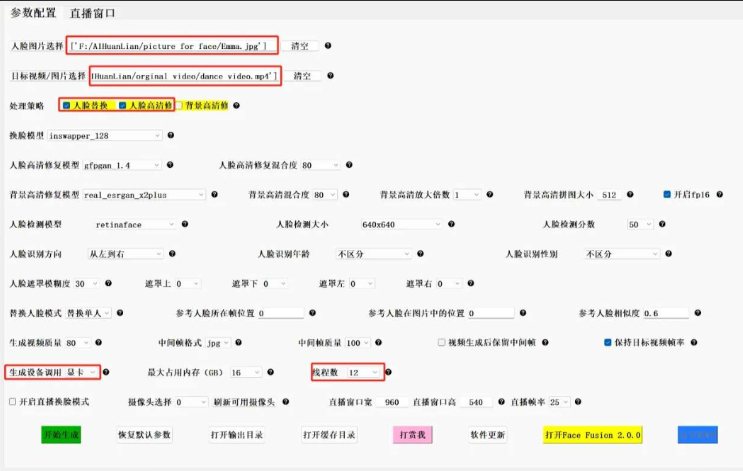
Task: Toggle the 开启fp16 checkbox
Action: pos(667,194)
